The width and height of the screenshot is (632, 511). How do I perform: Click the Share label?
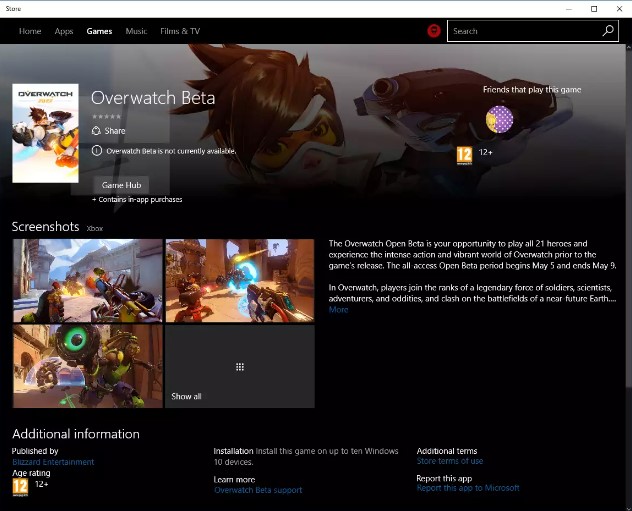[115, 131]
